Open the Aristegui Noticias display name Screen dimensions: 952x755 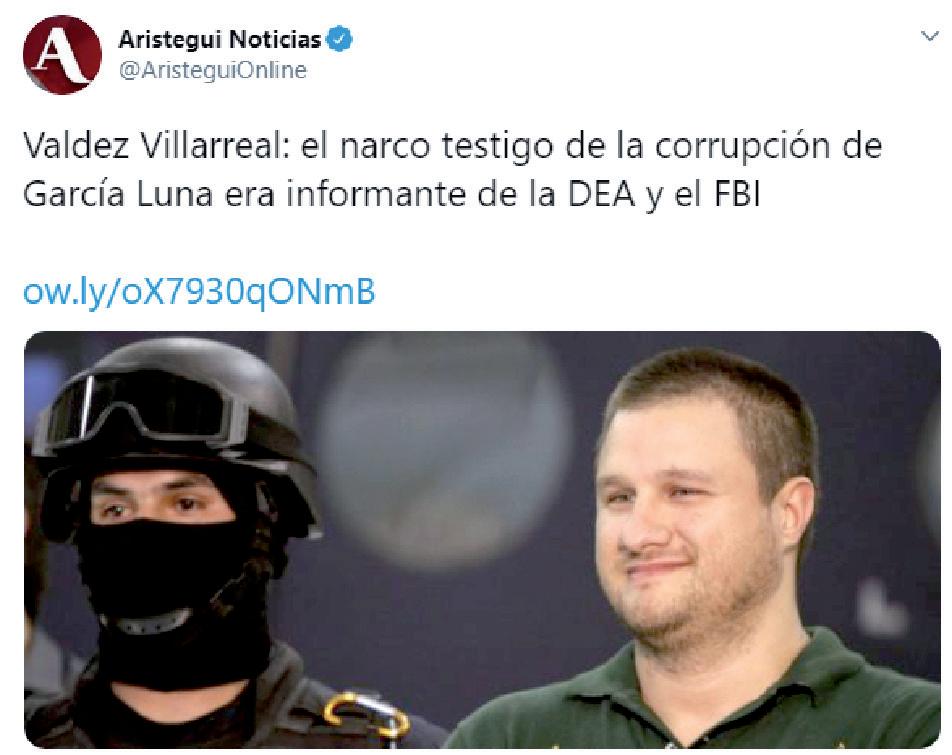(219, 39)
